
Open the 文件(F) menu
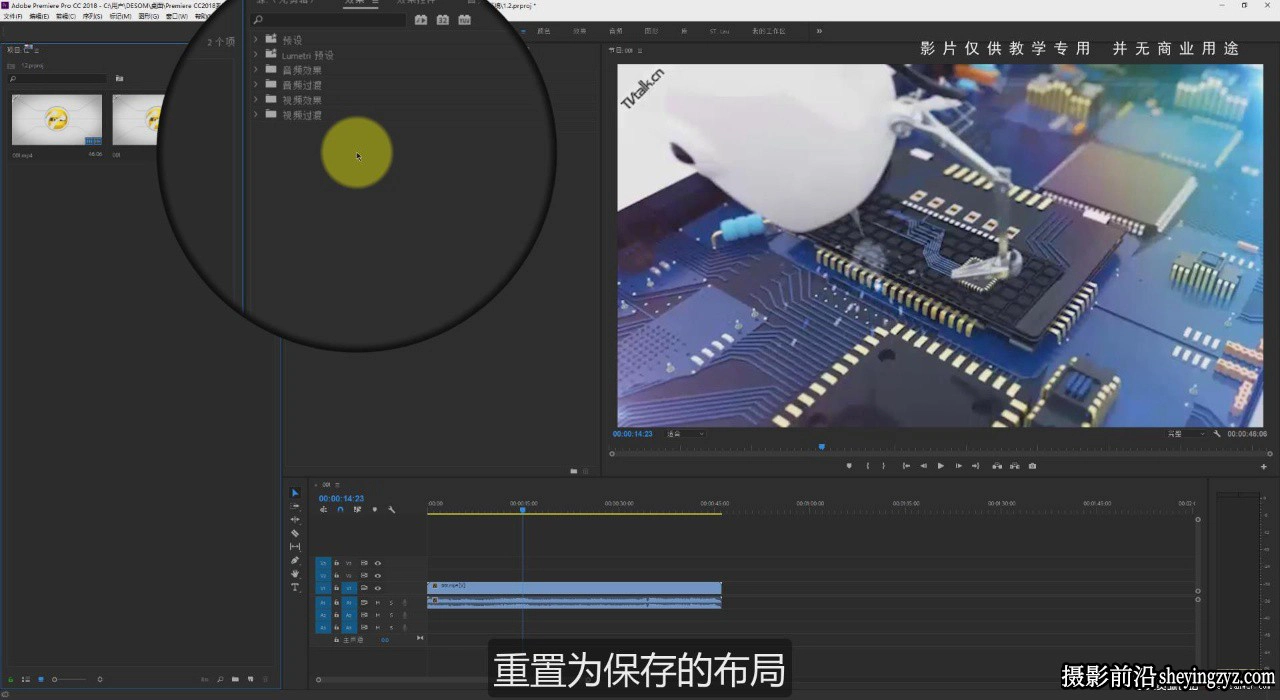pos(12,16)
